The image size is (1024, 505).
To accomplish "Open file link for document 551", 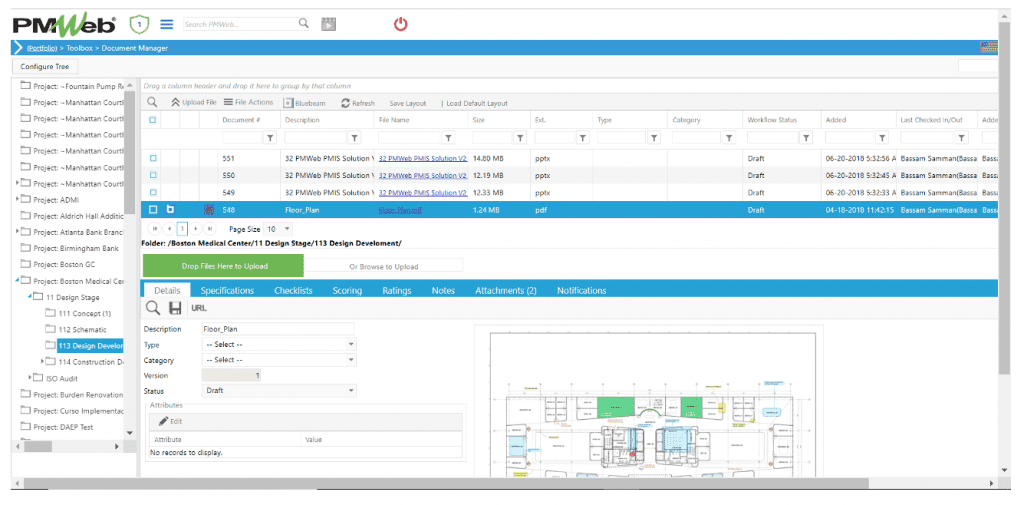I will coord(423,158).
